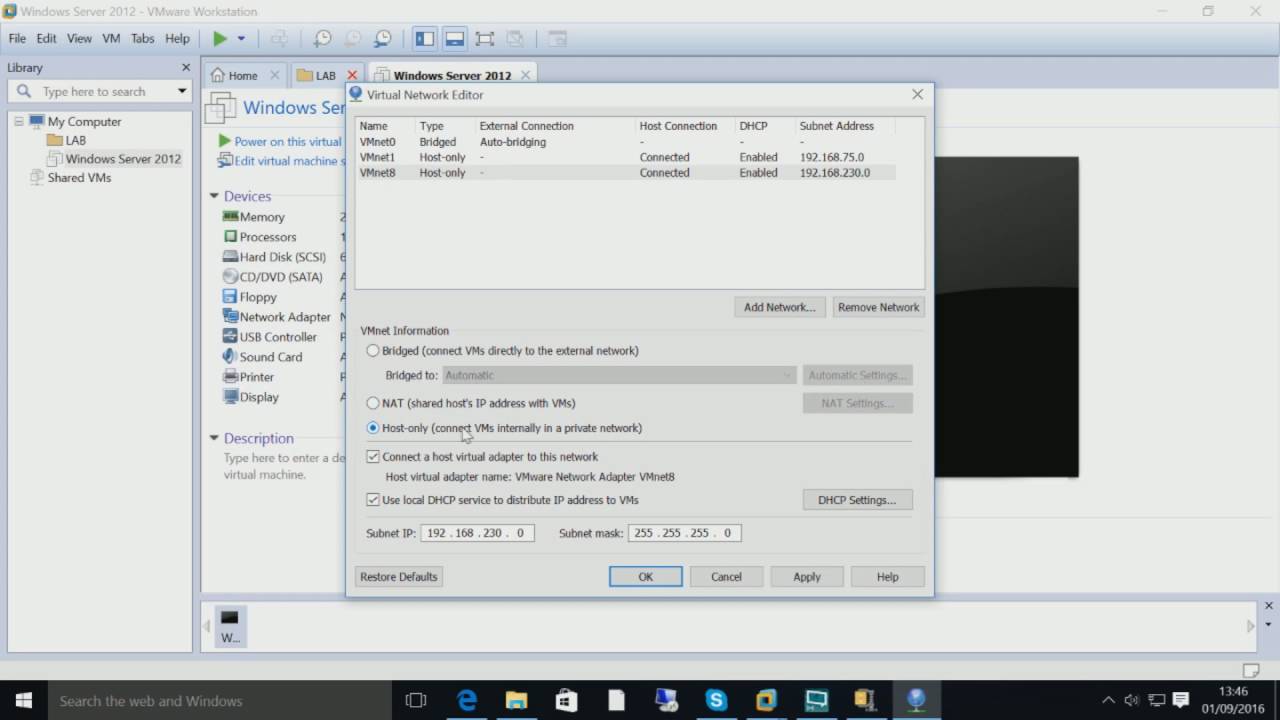
Task: Open the snapshot manager toolbar icon
Action: pyautogui.click(x=383, y=39)
